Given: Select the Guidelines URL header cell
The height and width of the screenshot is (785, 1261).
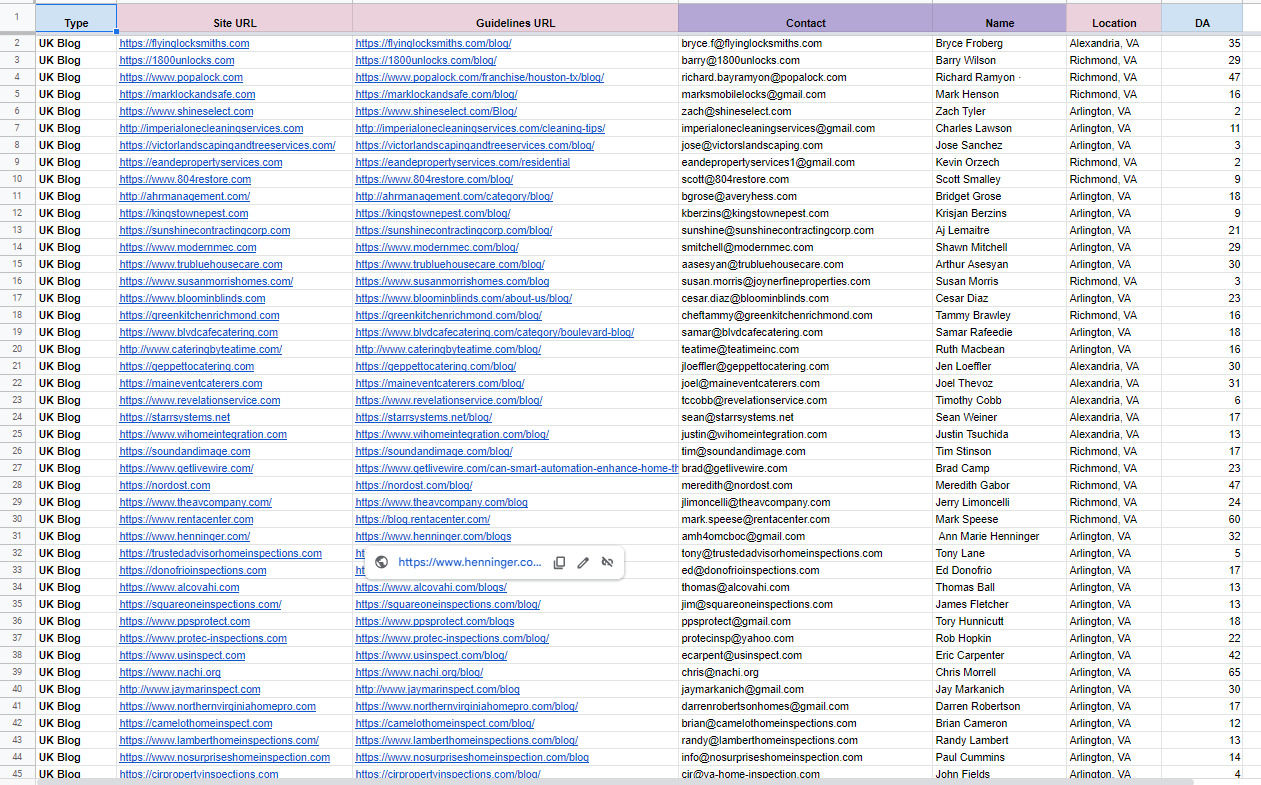Looking at the screenshot, I should coord(515,19).
